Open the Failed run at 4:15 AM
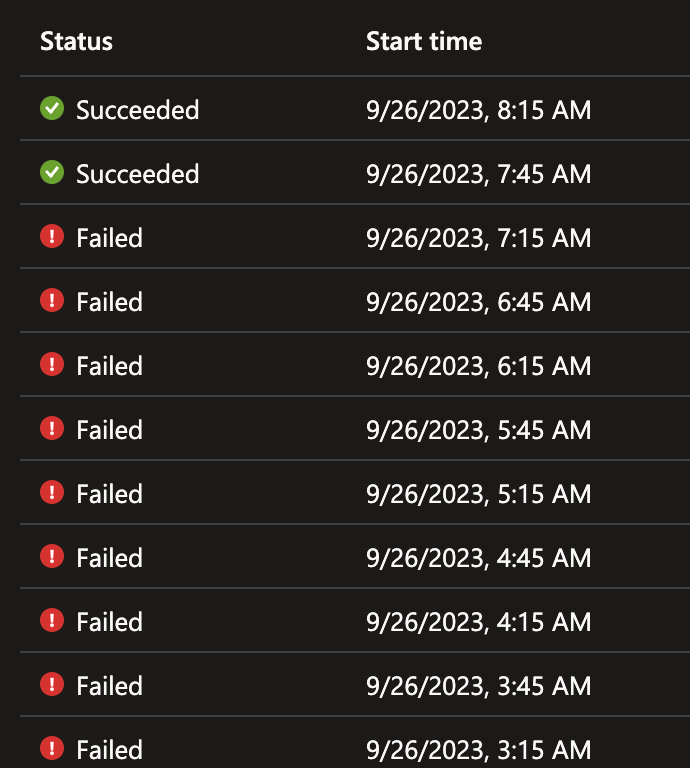 [x=109, y=622]
